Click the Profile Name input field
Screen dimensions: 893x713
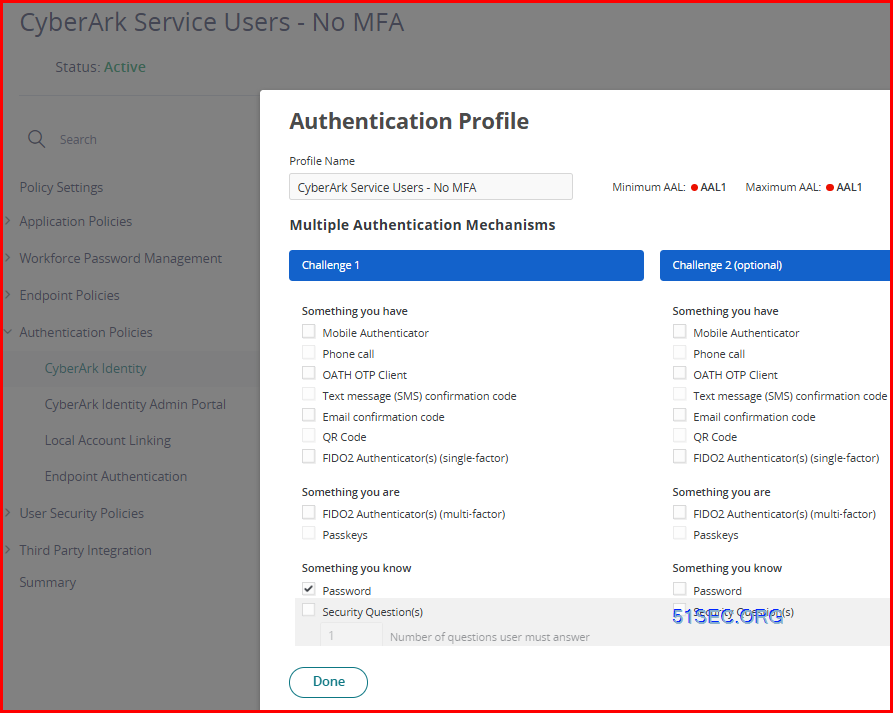[431, 187]
